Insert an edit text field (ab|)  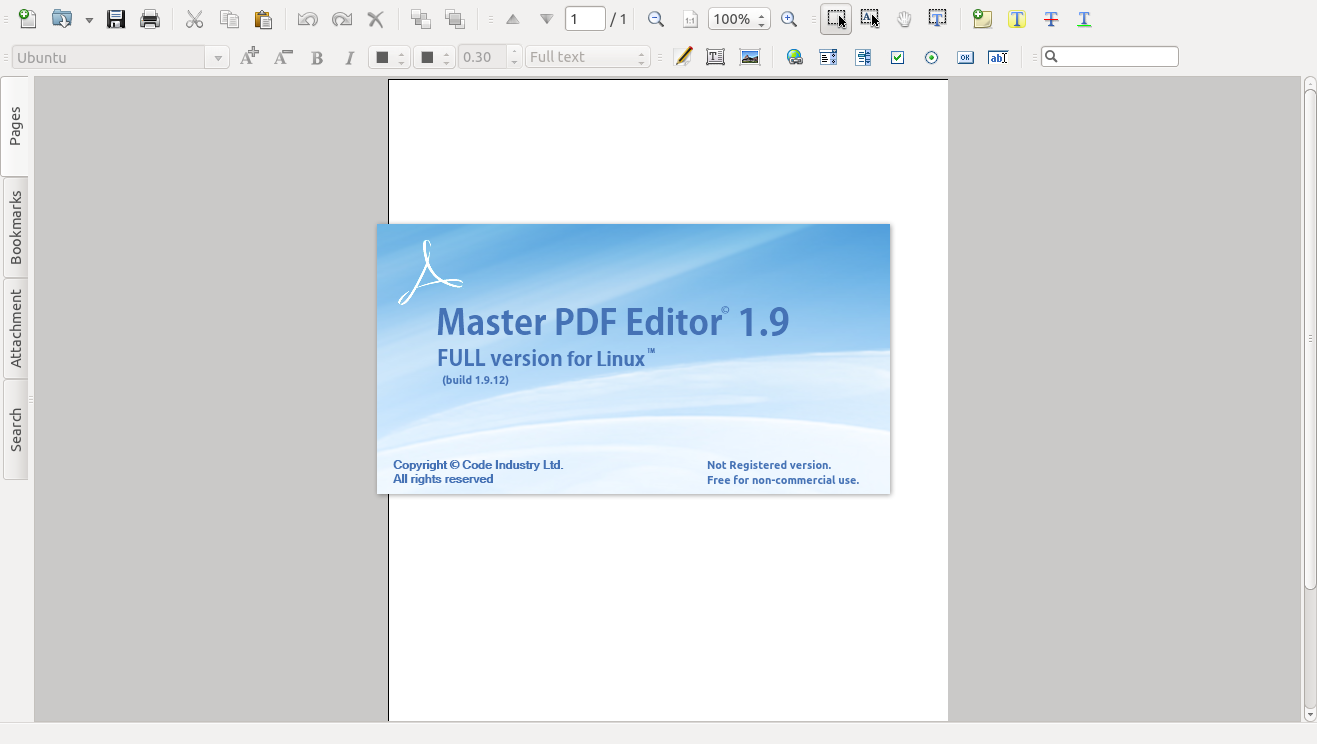[998, 57]
